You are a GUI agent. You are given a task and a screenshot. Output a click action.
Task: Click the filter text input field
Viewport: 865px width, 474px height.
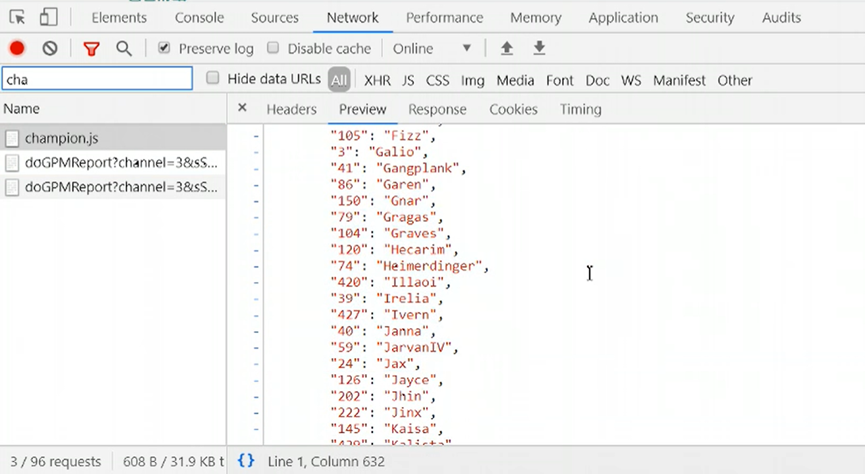point(97,79)
